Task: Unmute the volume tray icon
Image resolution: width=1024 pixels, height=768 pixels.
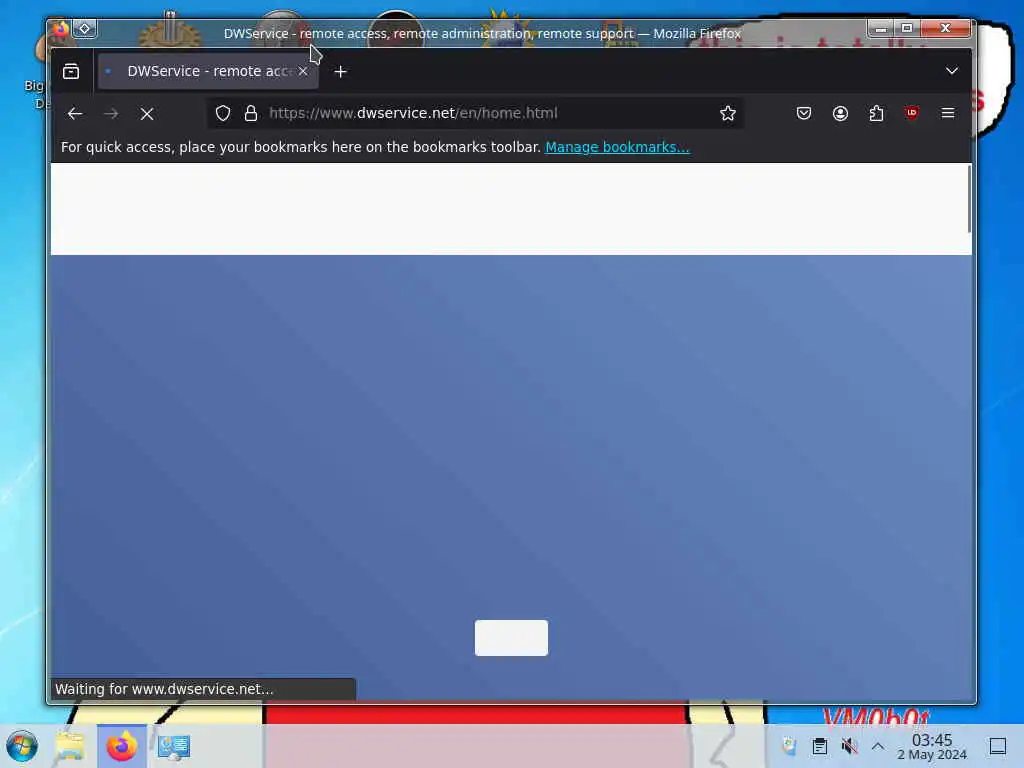Action: click(849, 746)
